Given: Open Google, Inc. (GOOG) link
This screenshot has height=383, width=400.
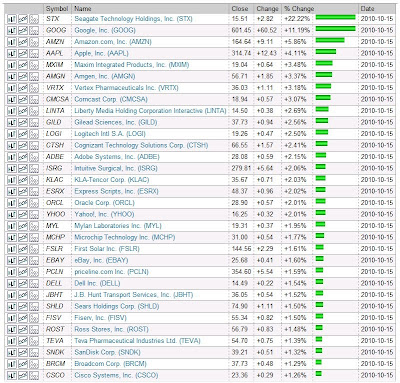Looking at the screenshot, I should point(105,30).
